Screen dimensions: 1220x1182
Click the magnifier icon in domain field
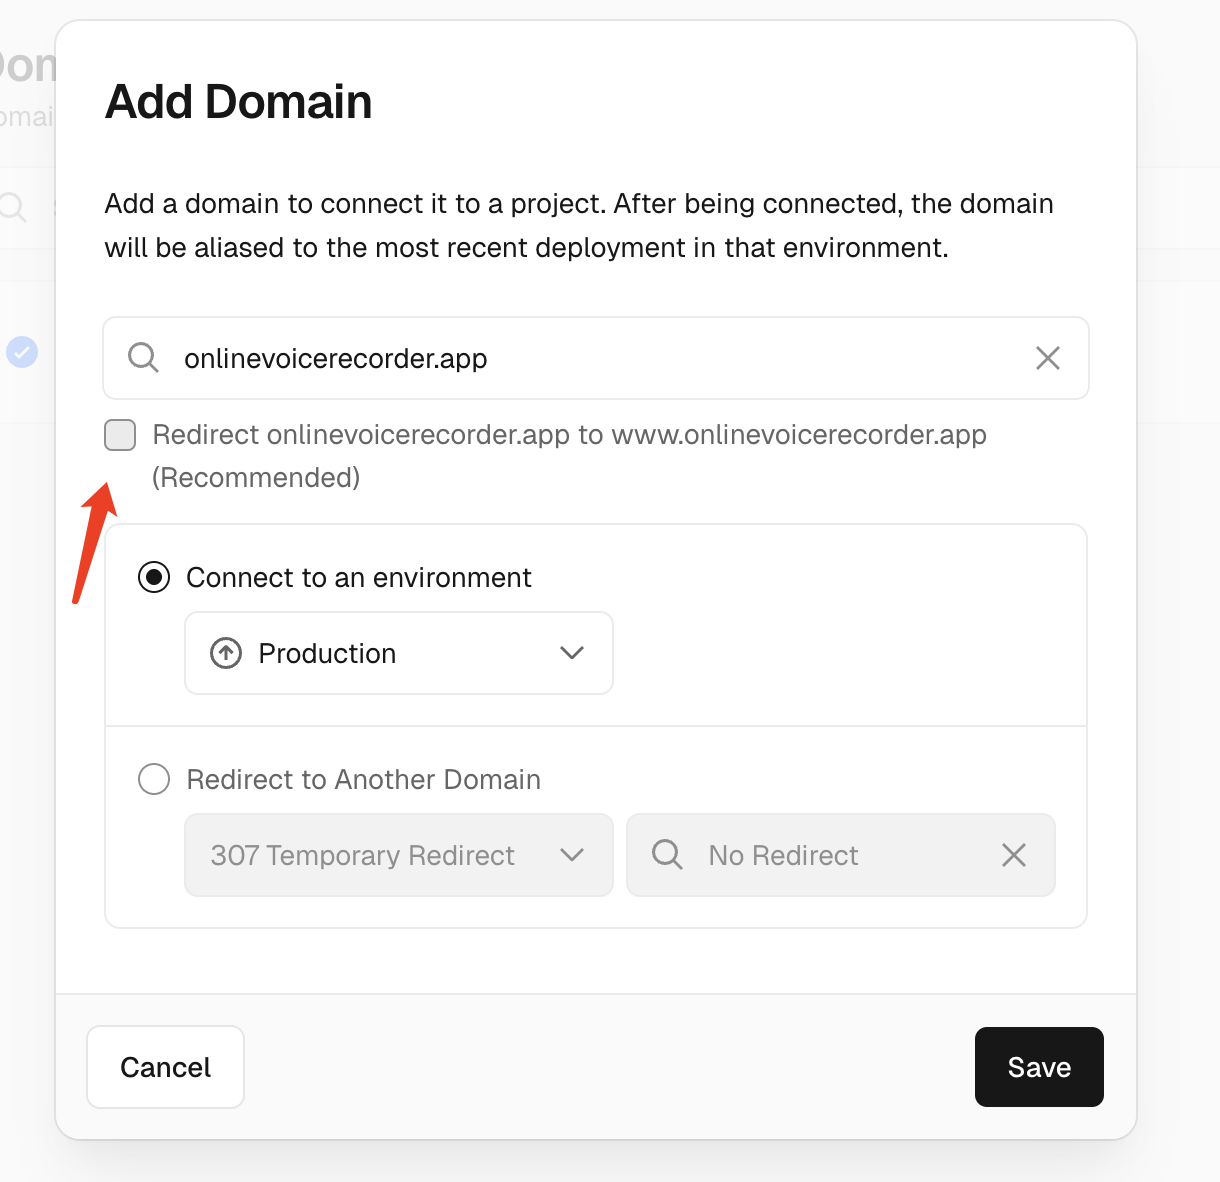143,358
